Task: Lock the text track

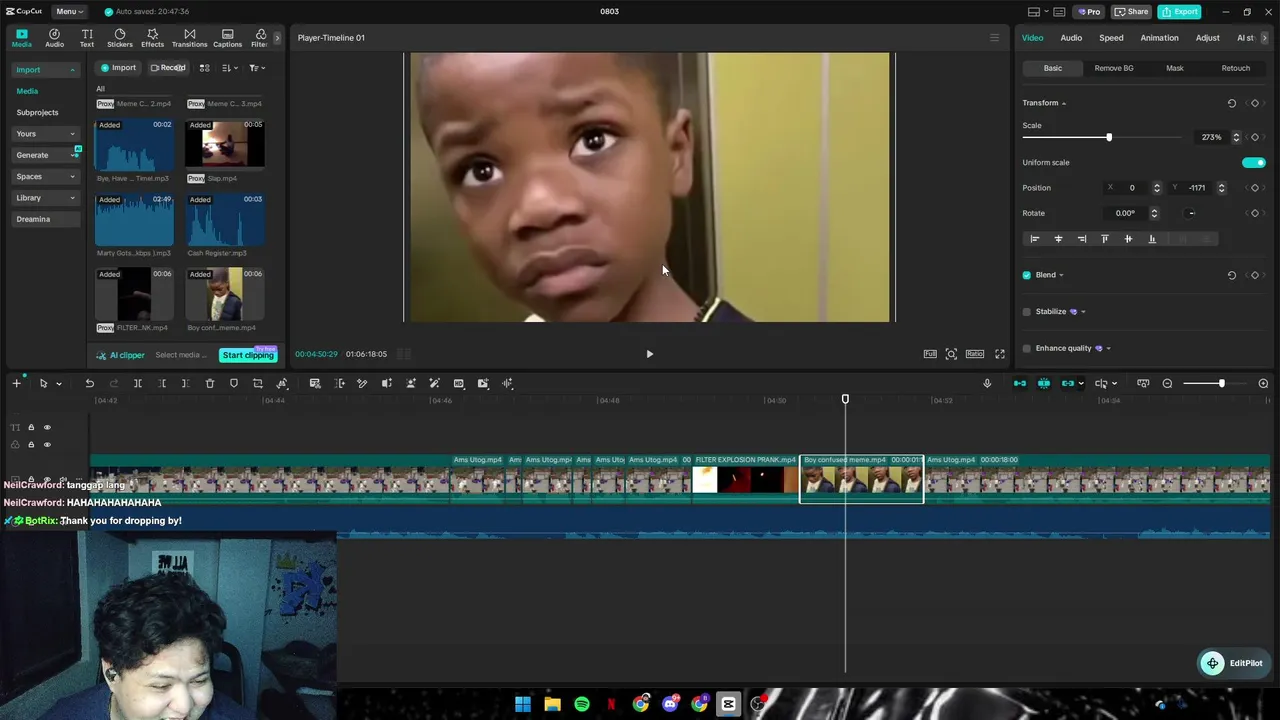Action: point(31,428)
